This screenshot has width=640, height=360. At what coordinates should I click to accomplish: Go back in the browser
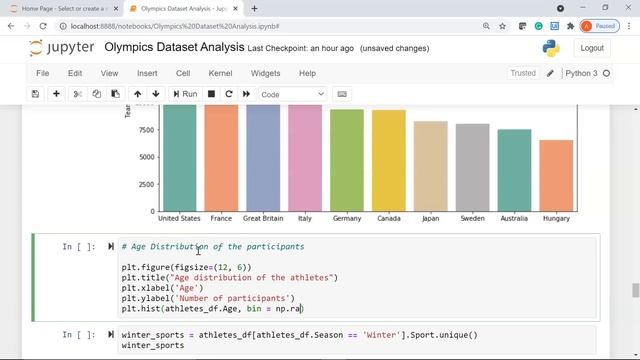(11, 26)
